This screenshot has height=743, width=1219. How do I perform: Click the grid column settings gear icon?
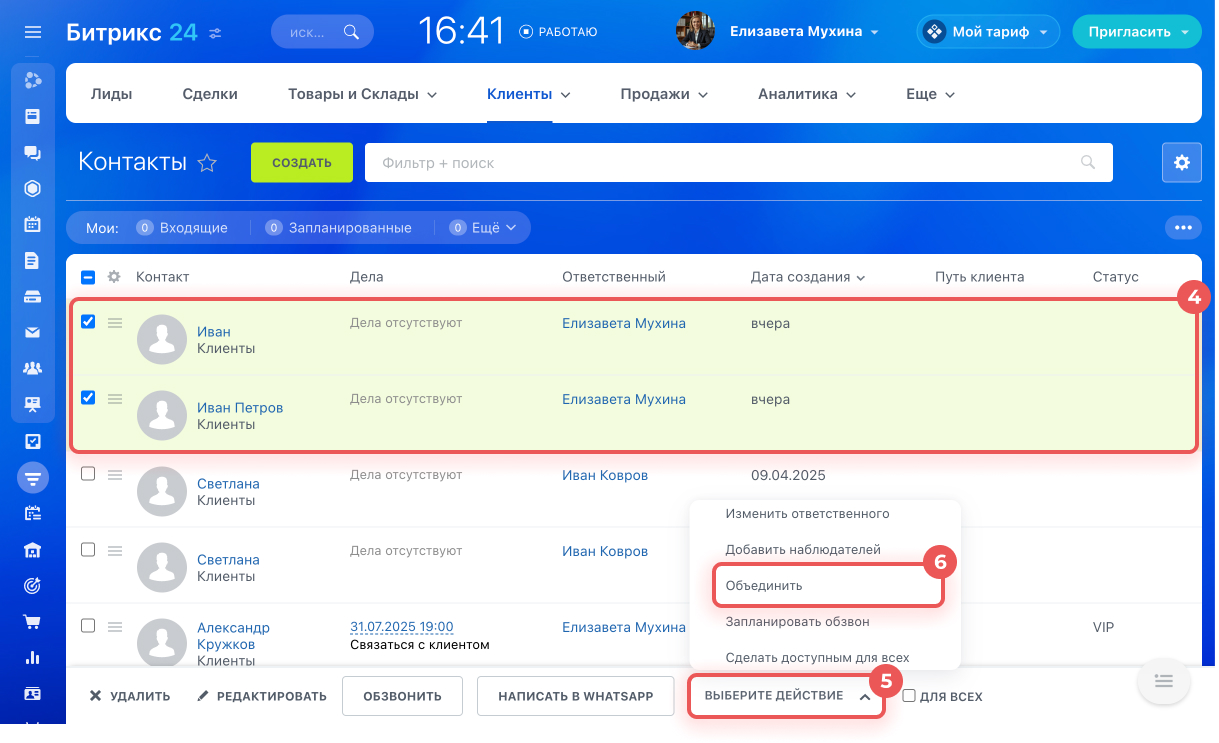pyautogui.click(x=114, y=277)
